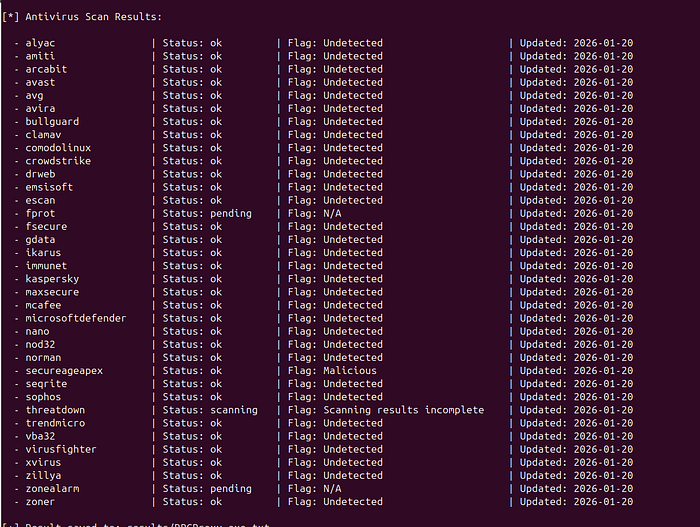Select the amiti engine name
This screenshot has width=700, height=527.
[40, 56]
